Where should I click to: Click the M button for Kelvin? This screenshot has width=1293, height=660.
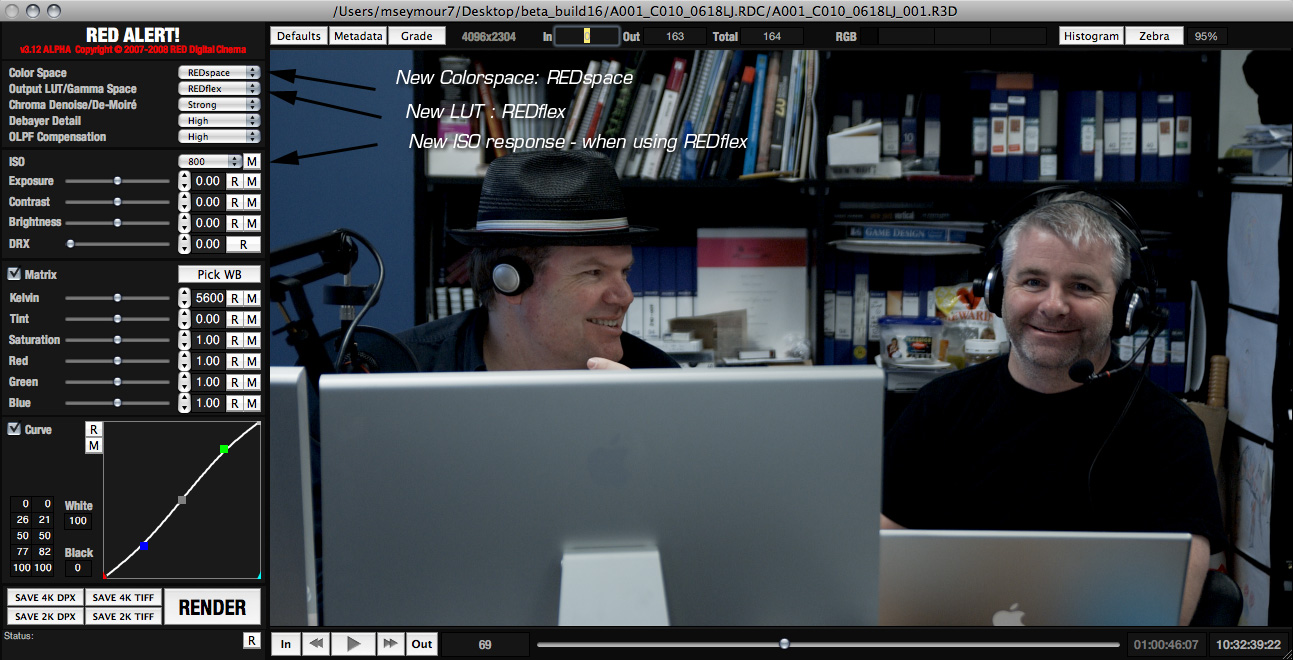(x=252, y=298)
